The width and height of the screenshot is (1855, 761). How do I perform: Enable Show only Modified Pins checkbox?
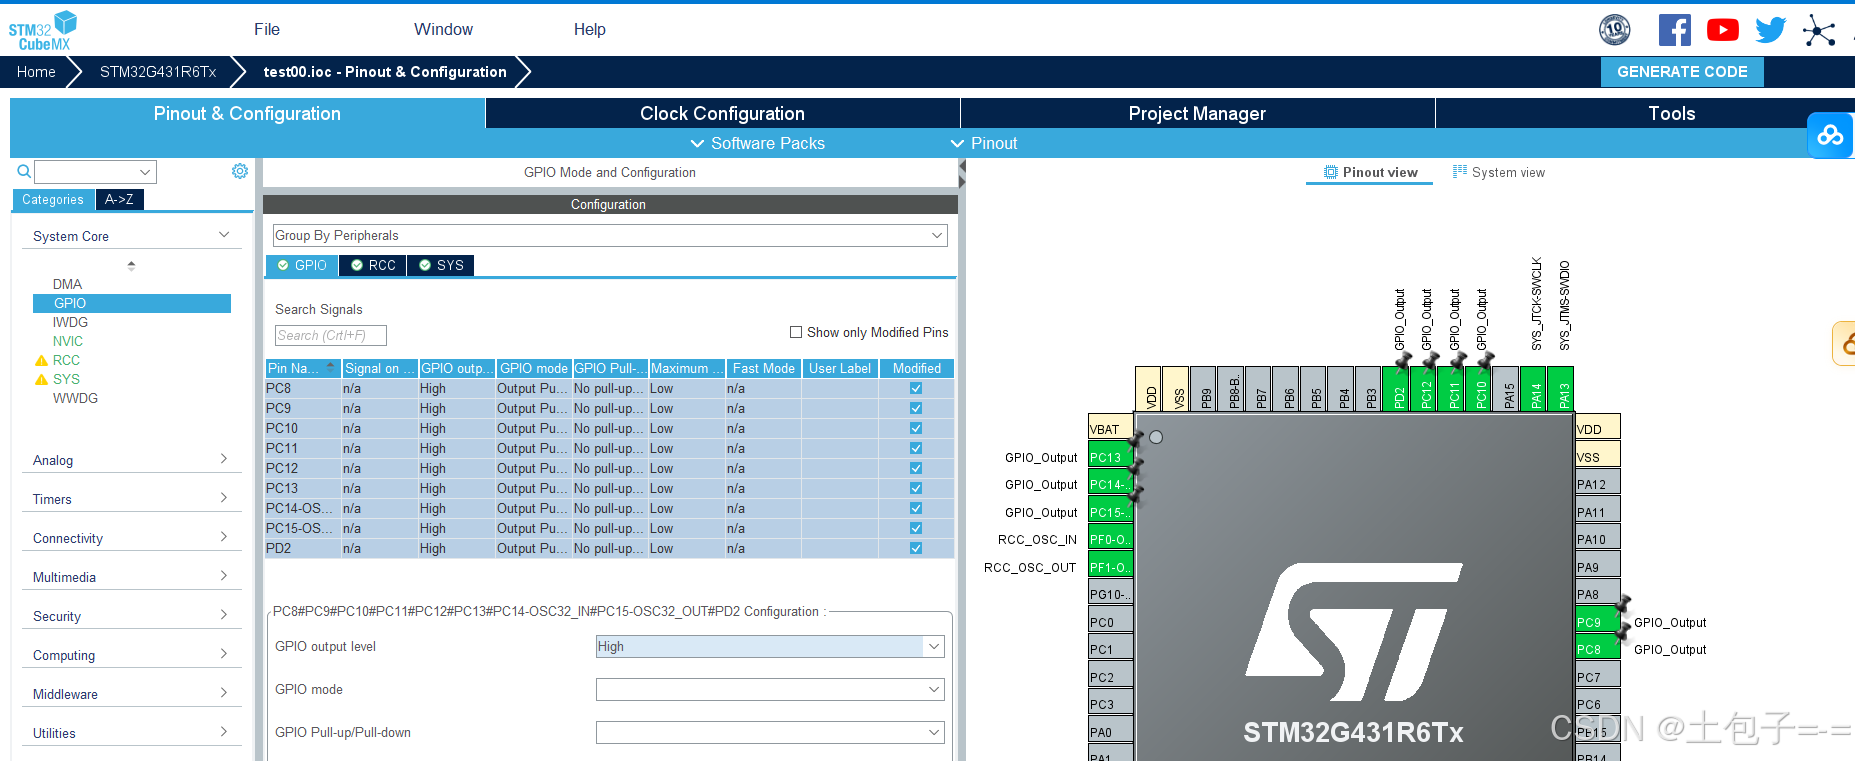pyautogui.click(x=796, y=332)
